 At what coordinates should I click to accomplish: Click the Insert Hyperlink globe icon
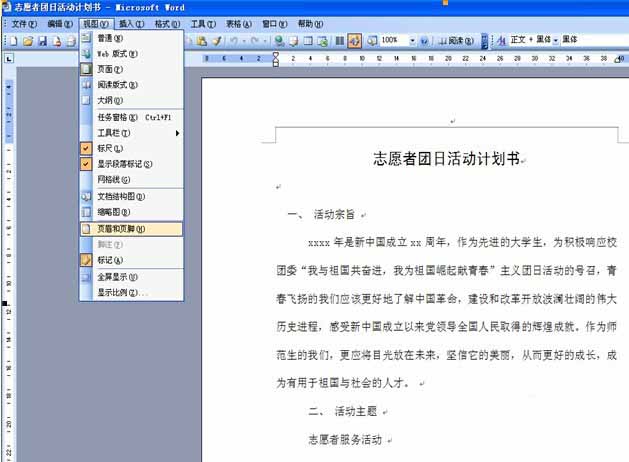tap(279, 41)
